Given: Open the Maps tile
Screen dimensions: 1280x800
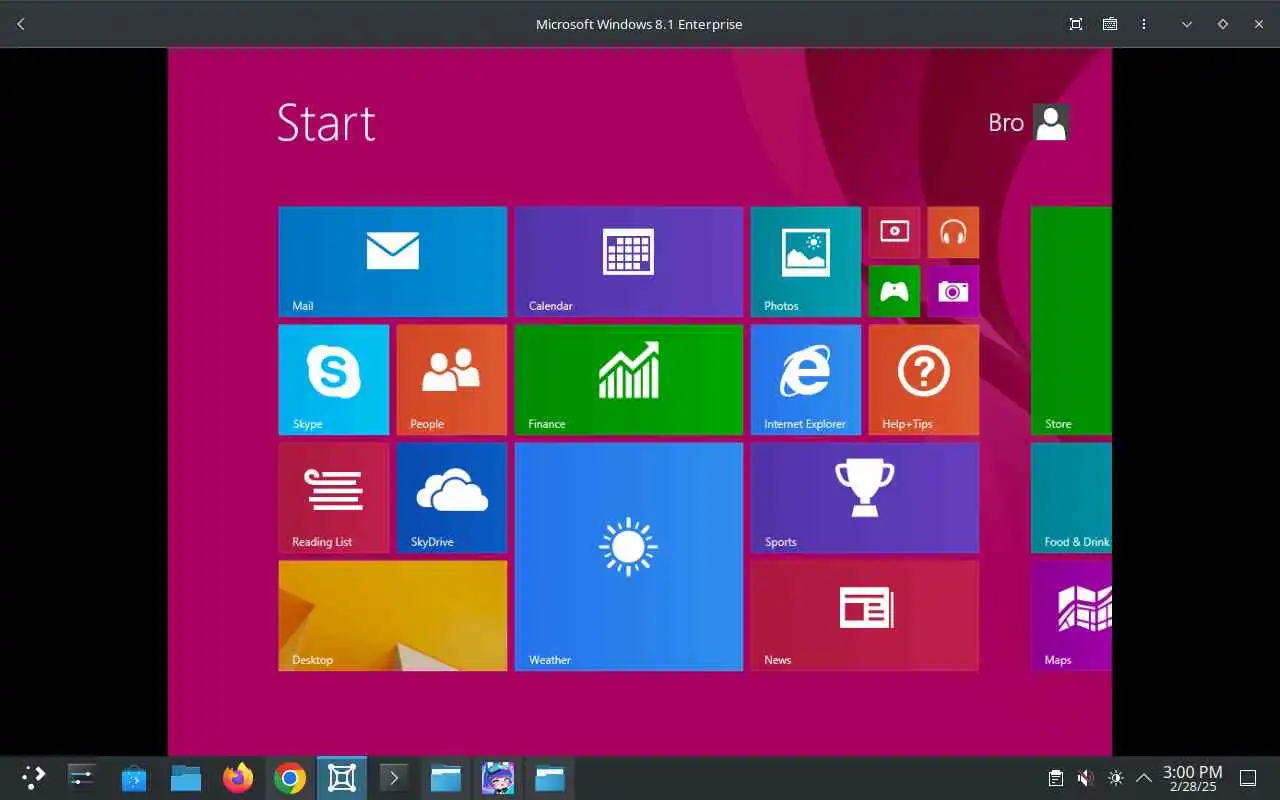Looking at the screenshot, I should point(1071,616).
